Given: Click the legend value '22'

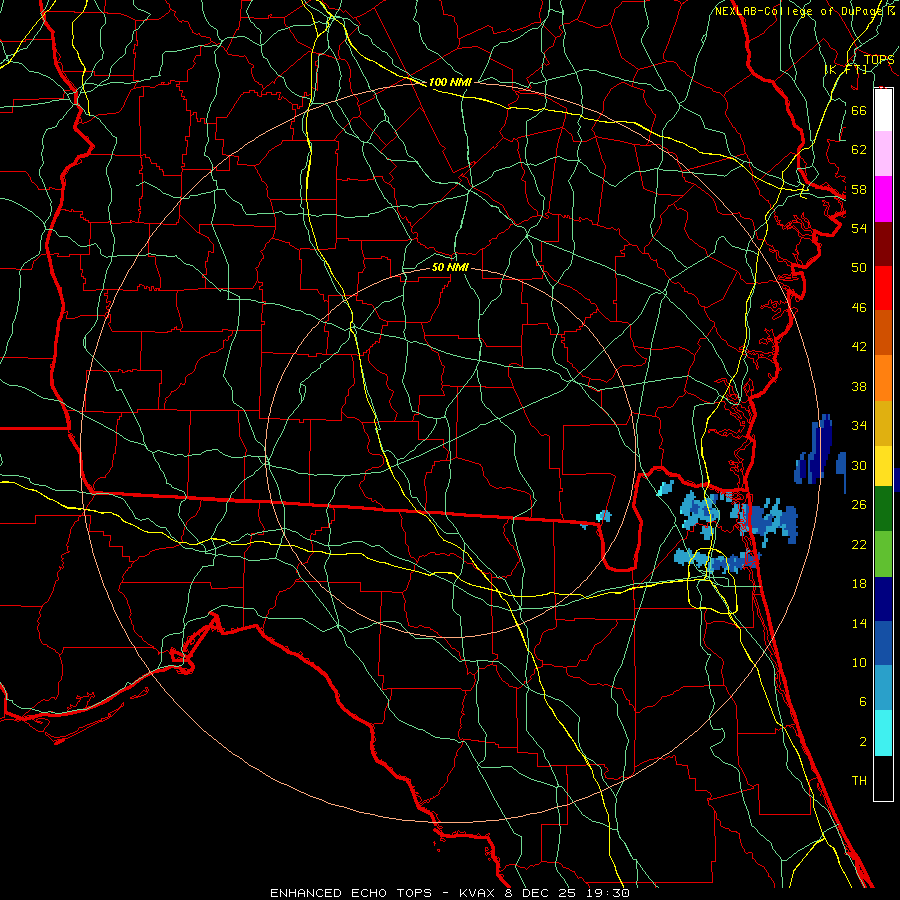Looking at the screenshot, I should pyautogui.click(x=859, y=544).
